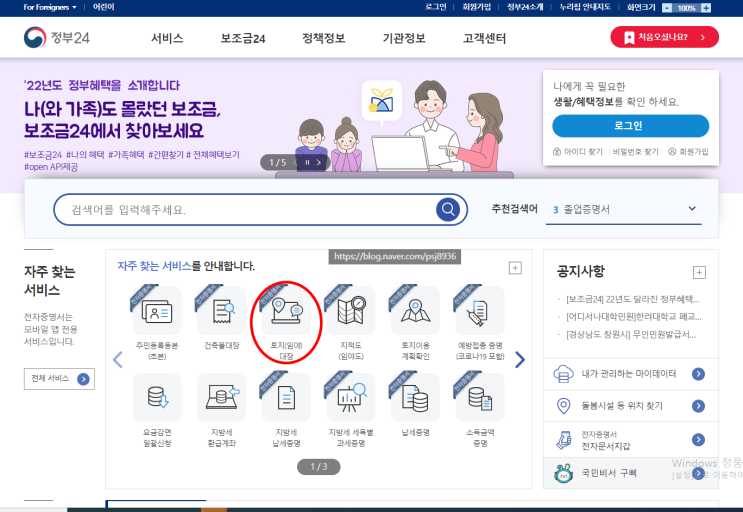Screen dimensions: 743x512
Task: Decrease screen size with minus button
Action: point(667,8)
